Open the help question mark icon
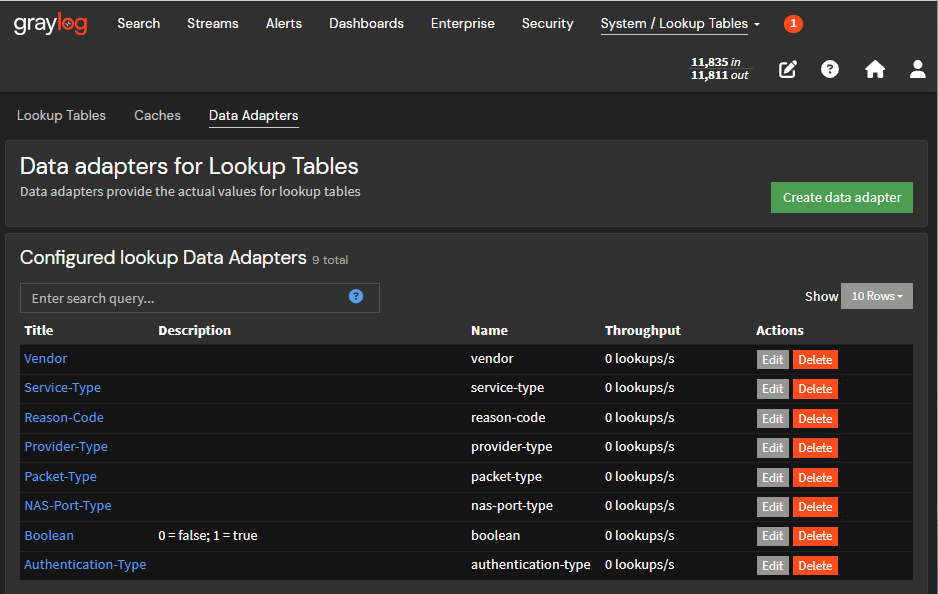The image size is (938, 594). pyautogui.click(x=830, y=69)
